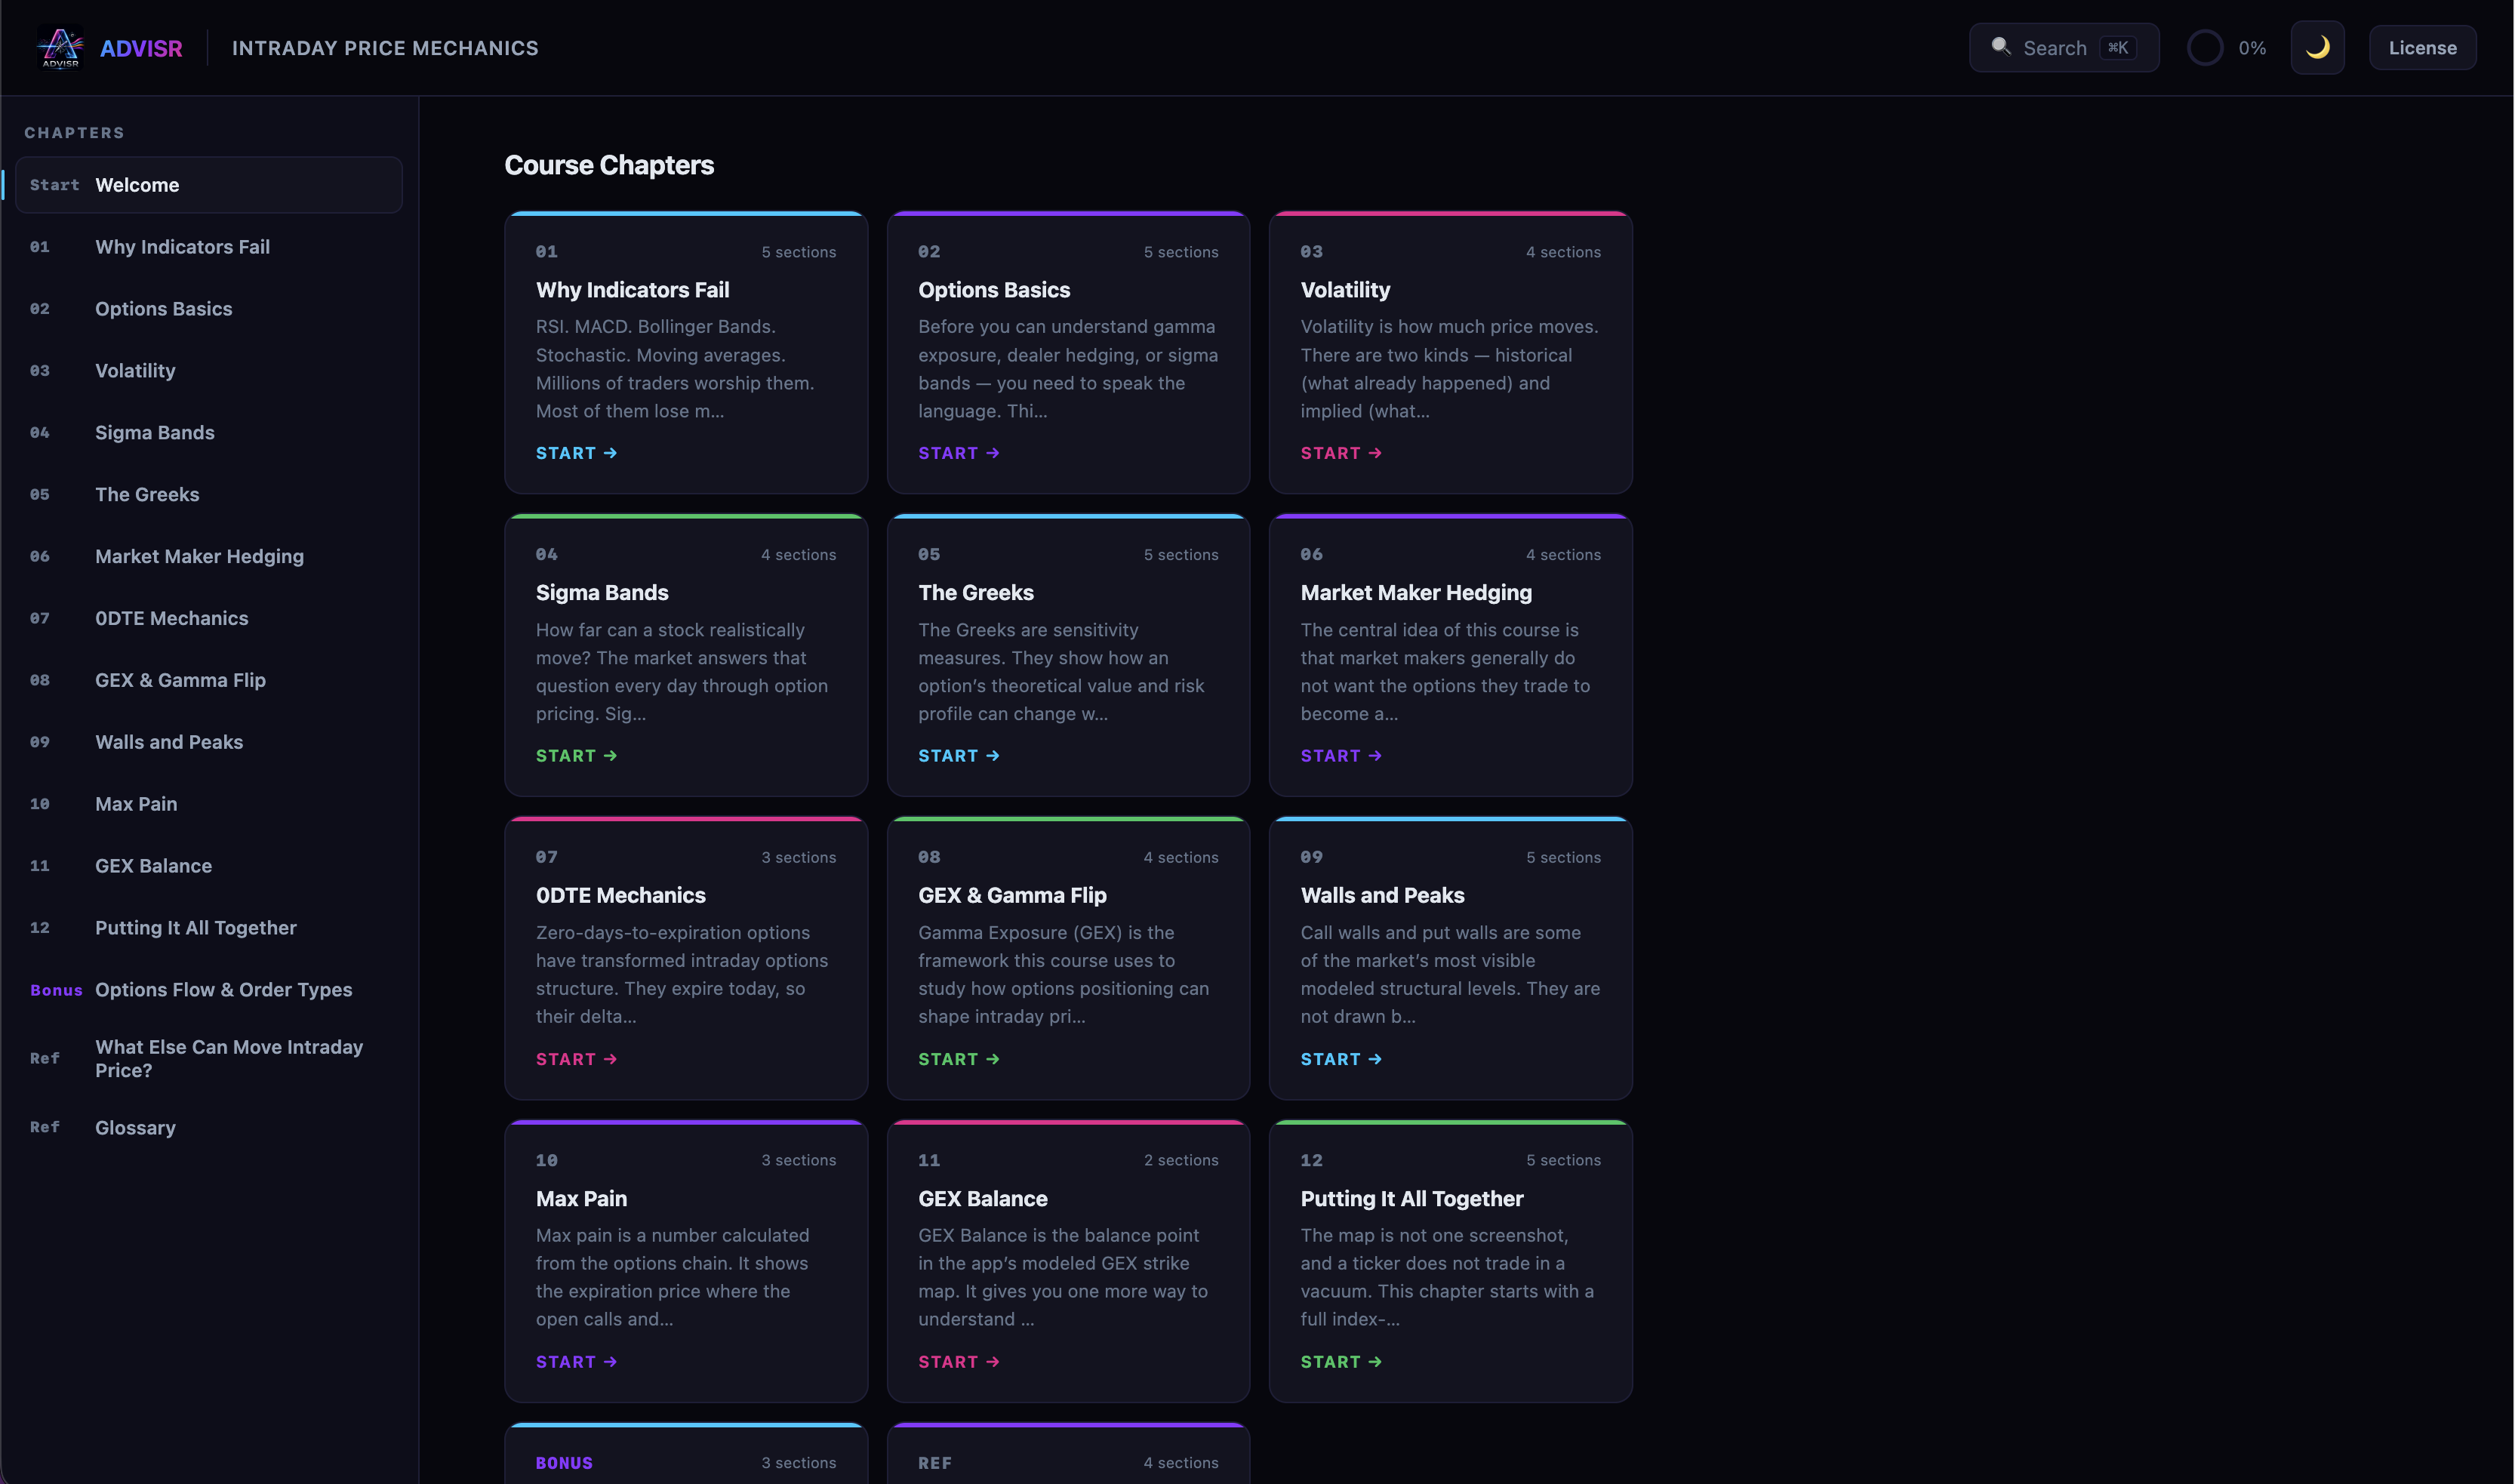Click the Options Basics card title

coord(994,290)
